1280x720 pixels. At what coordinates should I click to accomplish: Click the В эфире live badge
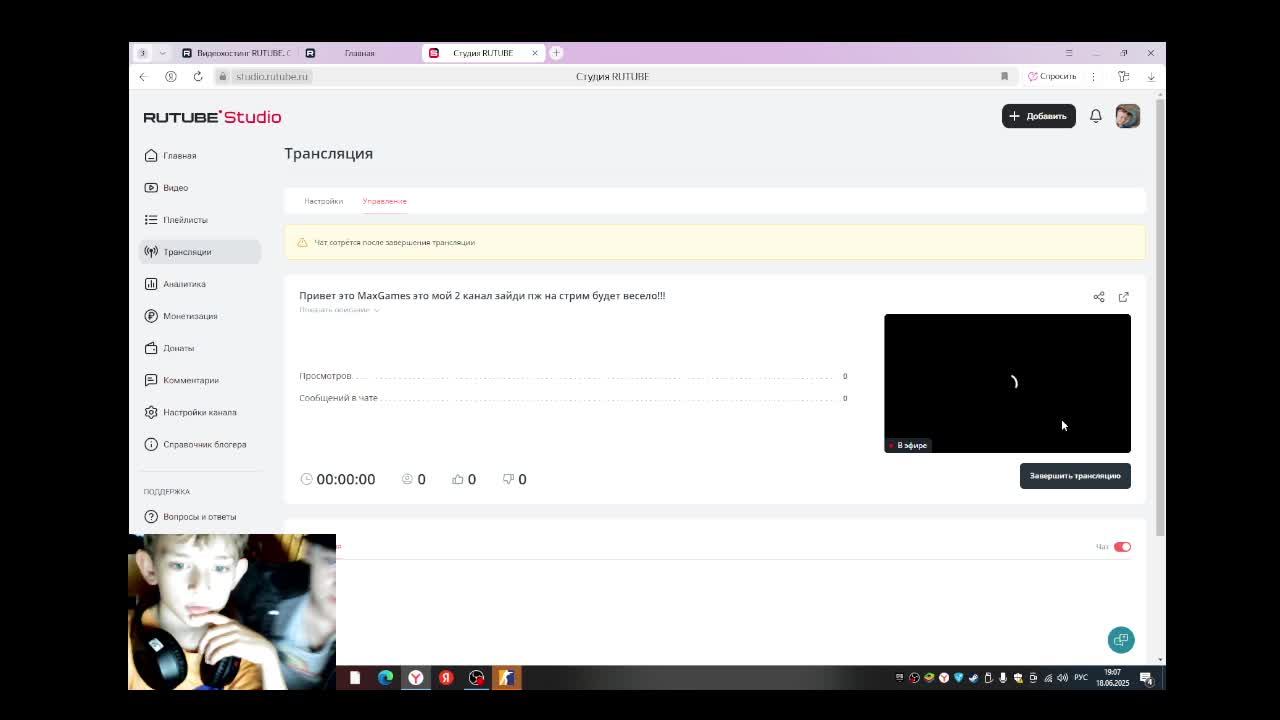(x=908, y=445)
